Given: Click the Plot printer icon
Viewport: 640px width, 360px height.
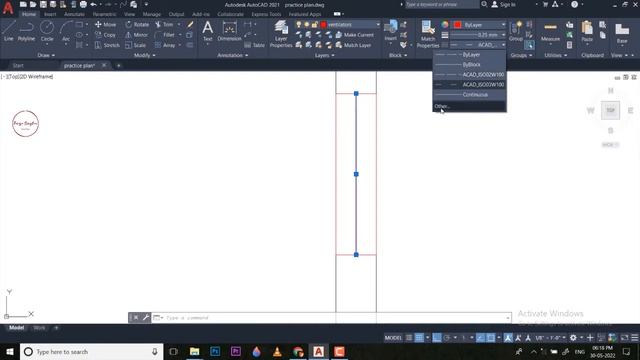Looking at the screenshot, I should (x=83, y=4).
